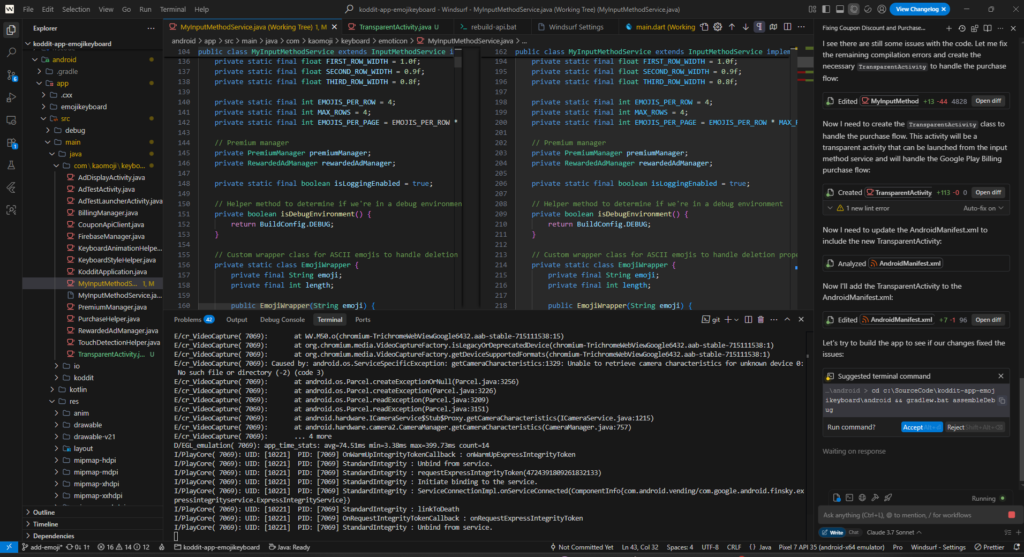
Task: Switch Cascade to Write mode
Action: click(833, 532)
